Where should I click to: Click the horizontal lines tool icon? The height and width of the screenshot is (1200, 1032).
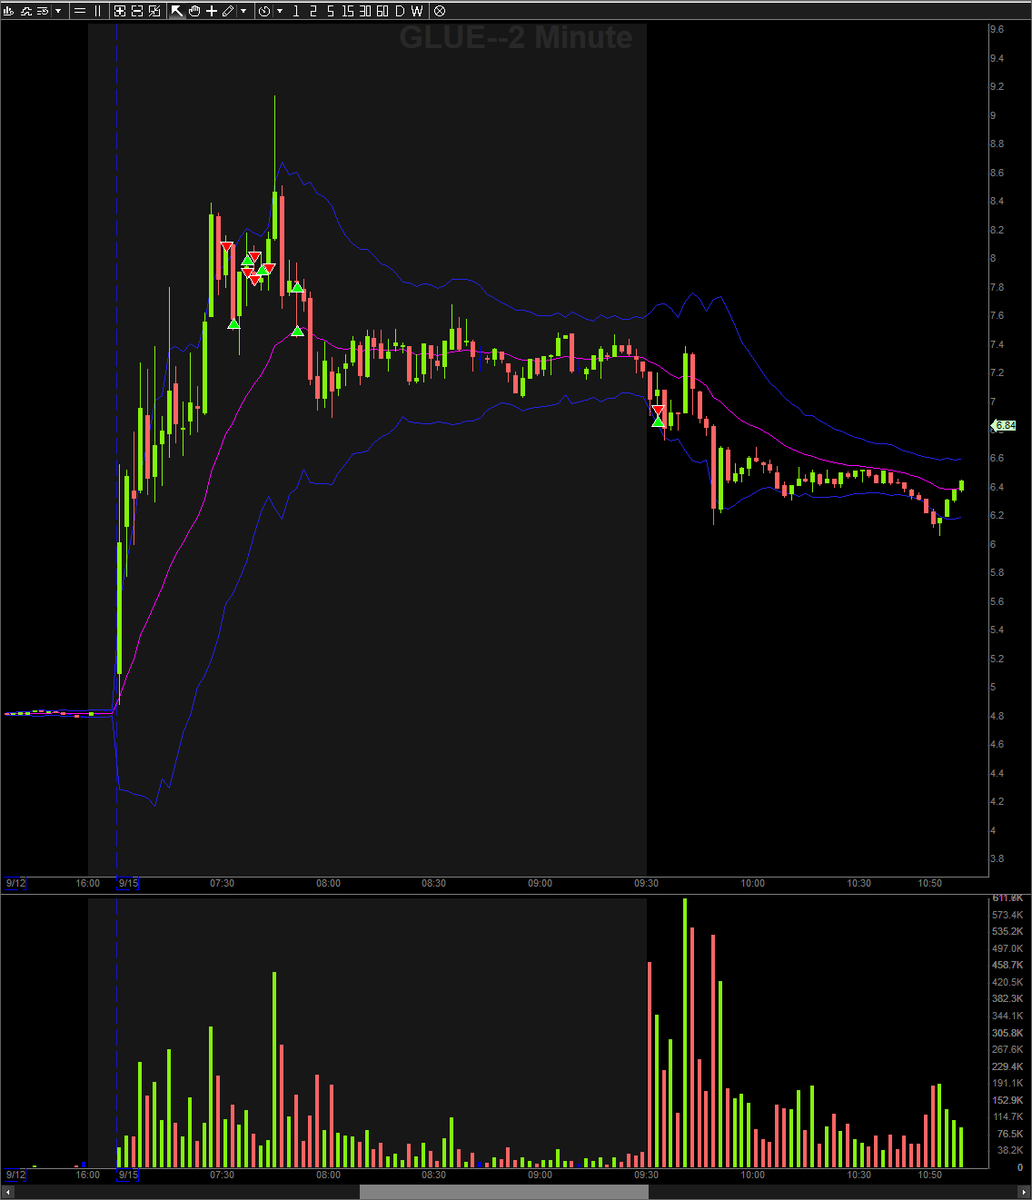coord(79,11)
